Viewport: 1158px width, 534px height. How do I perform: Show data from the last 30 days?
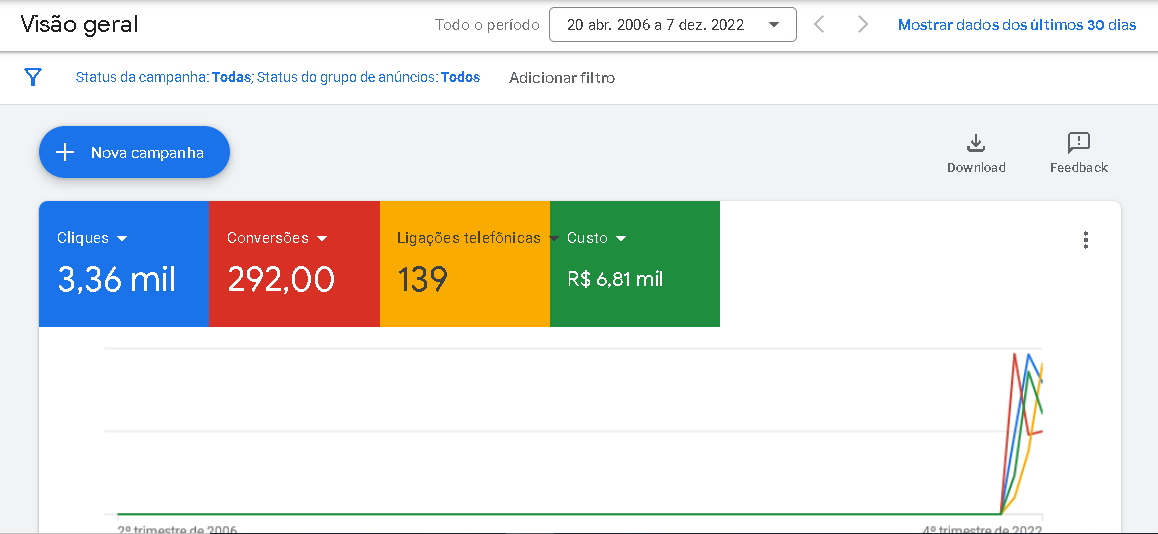click(1017, 25)
